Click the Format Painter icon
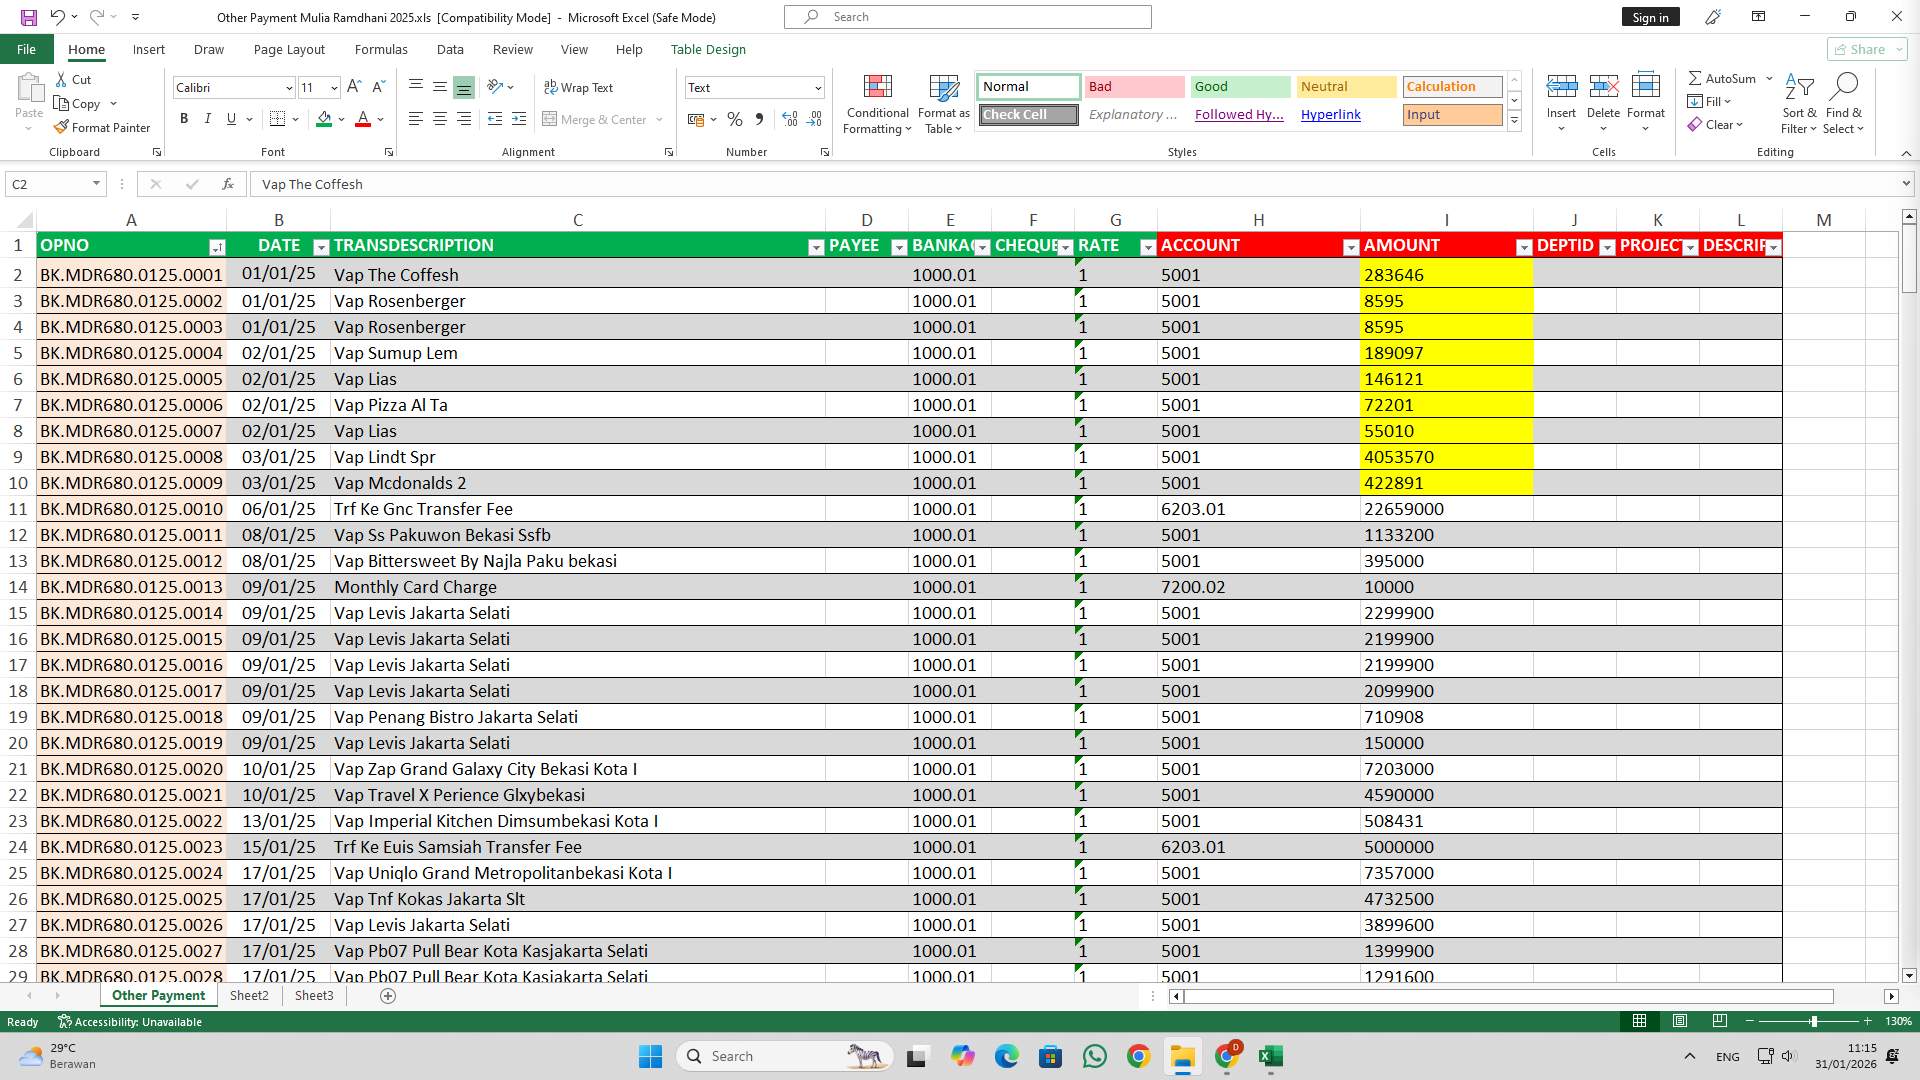Image resolution: width=1920 pixels, height=1080 pixels. click(x=62, y=128)
